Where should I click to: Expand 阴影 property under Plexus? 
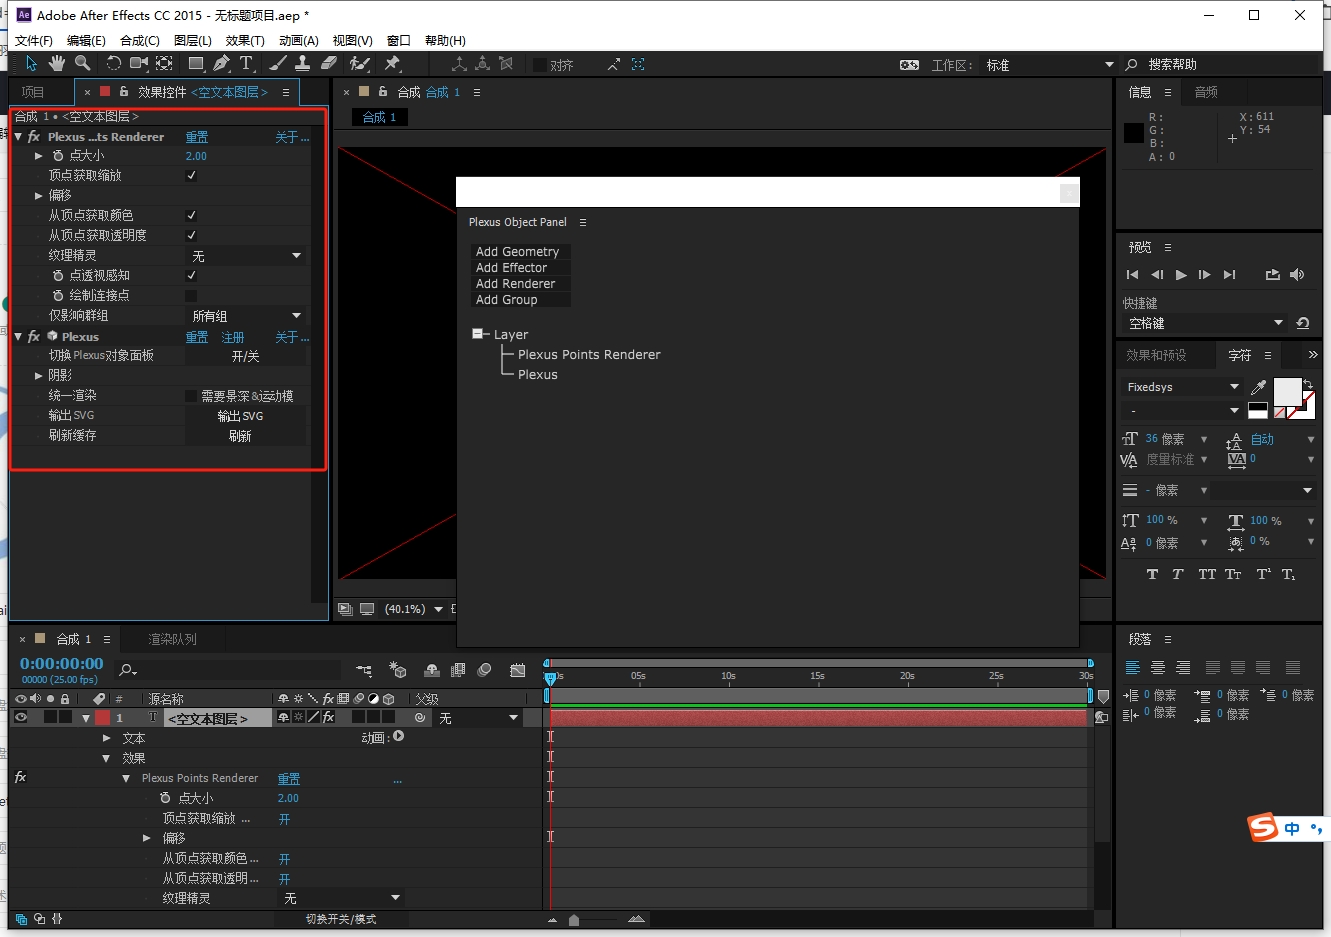pos(39,375)
